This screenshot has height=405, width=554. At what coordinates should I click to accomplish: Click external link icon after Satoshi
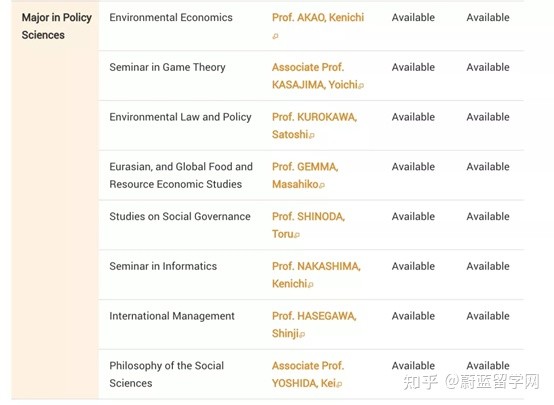312,135
